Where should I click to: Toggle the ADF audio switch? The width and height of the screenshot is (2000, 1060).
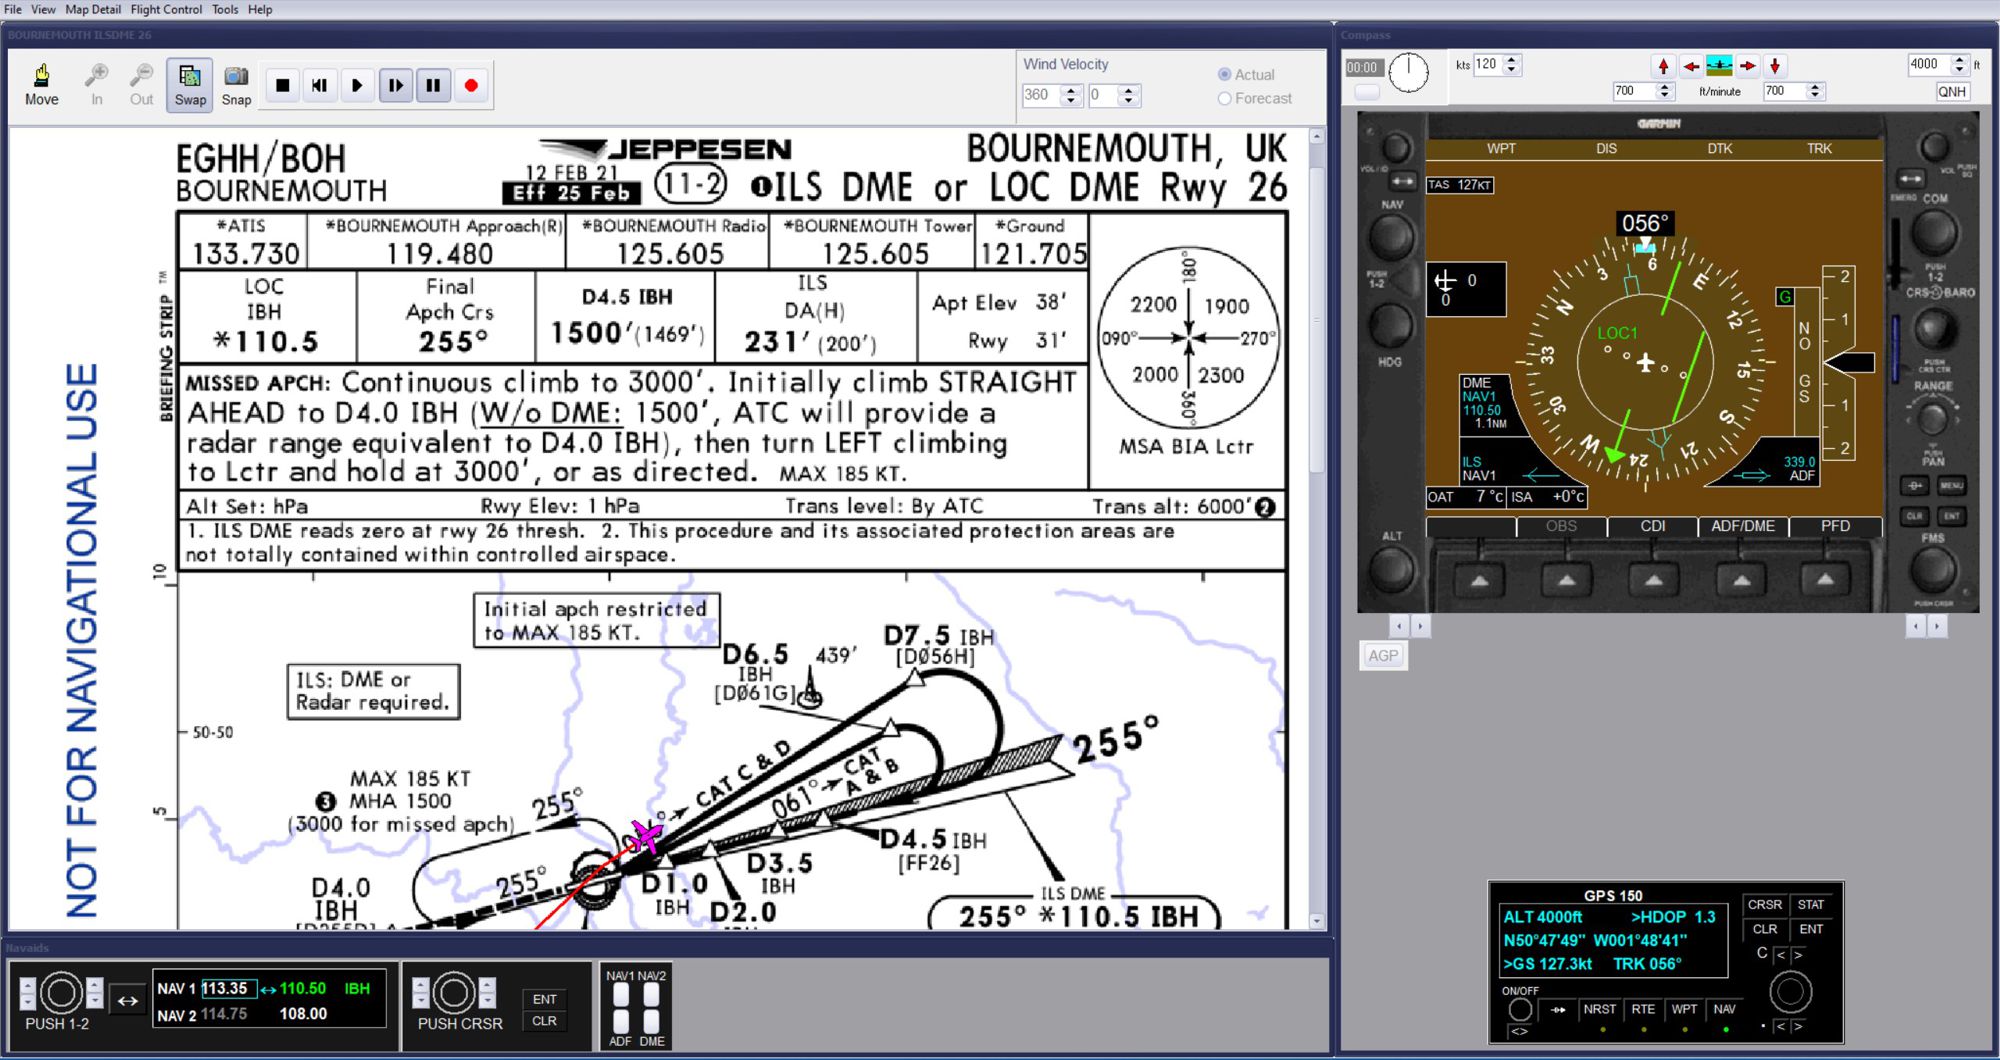point(621,1021)
